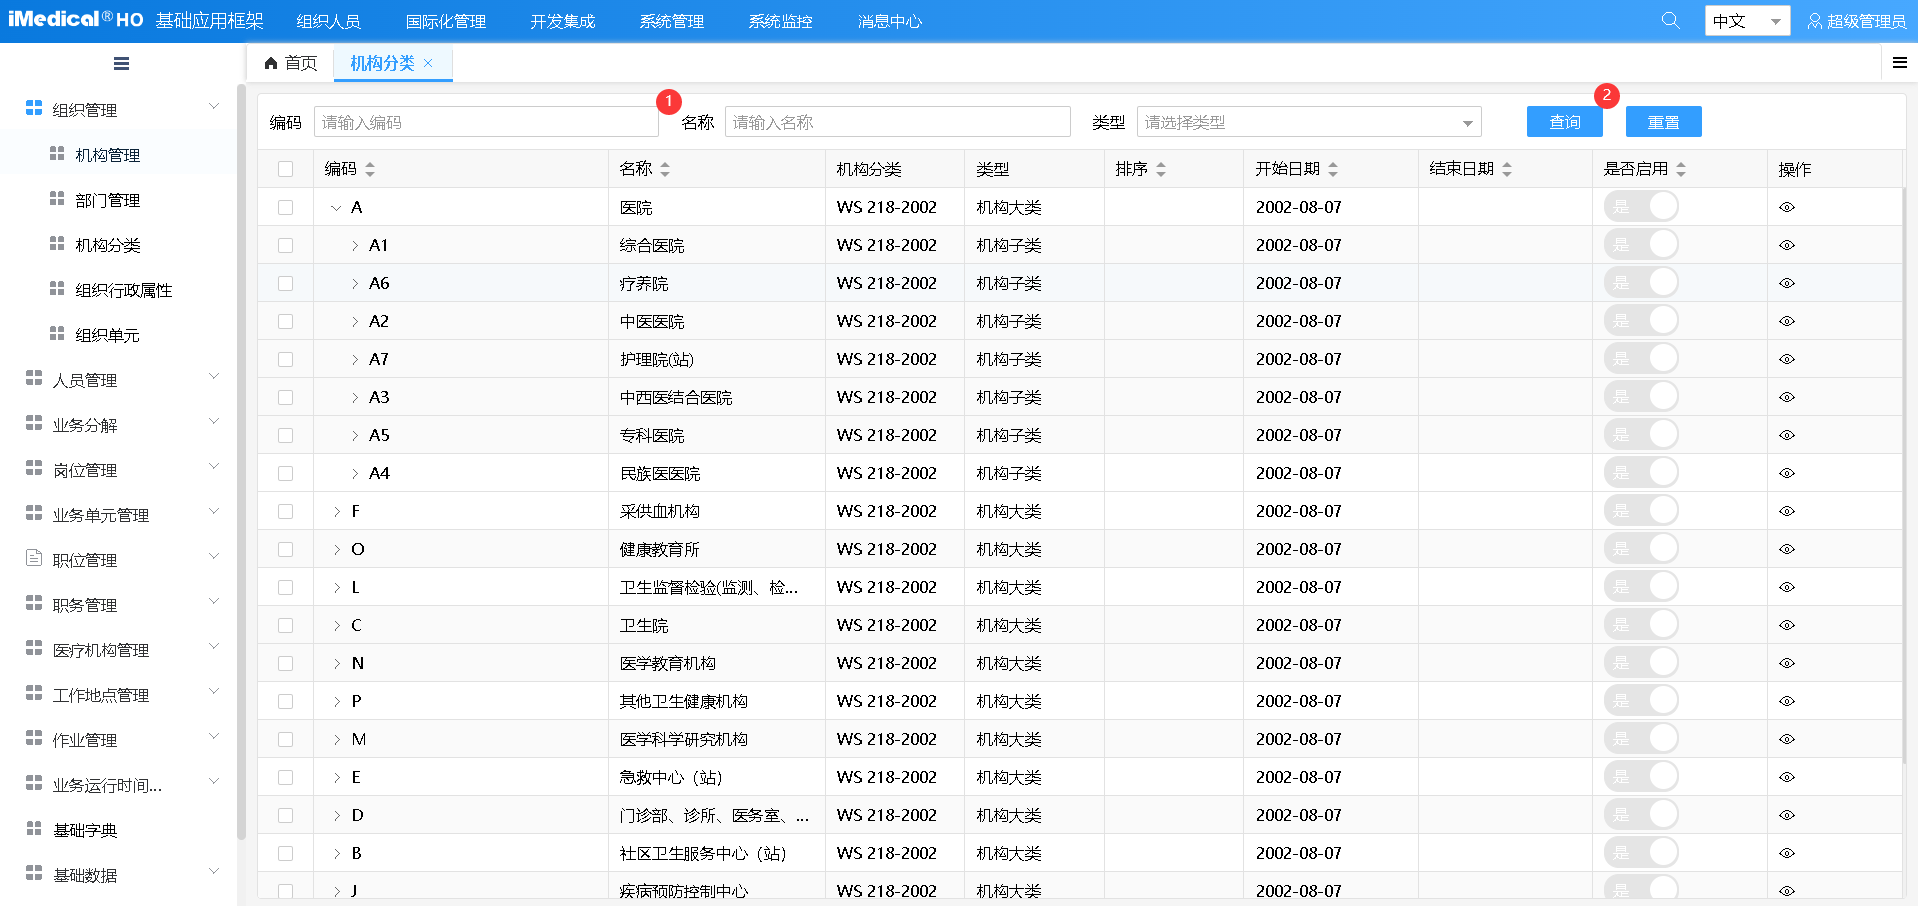1918x906 pixels.
Task: Click the 查询 search button
Action: tap(1563, 121)
